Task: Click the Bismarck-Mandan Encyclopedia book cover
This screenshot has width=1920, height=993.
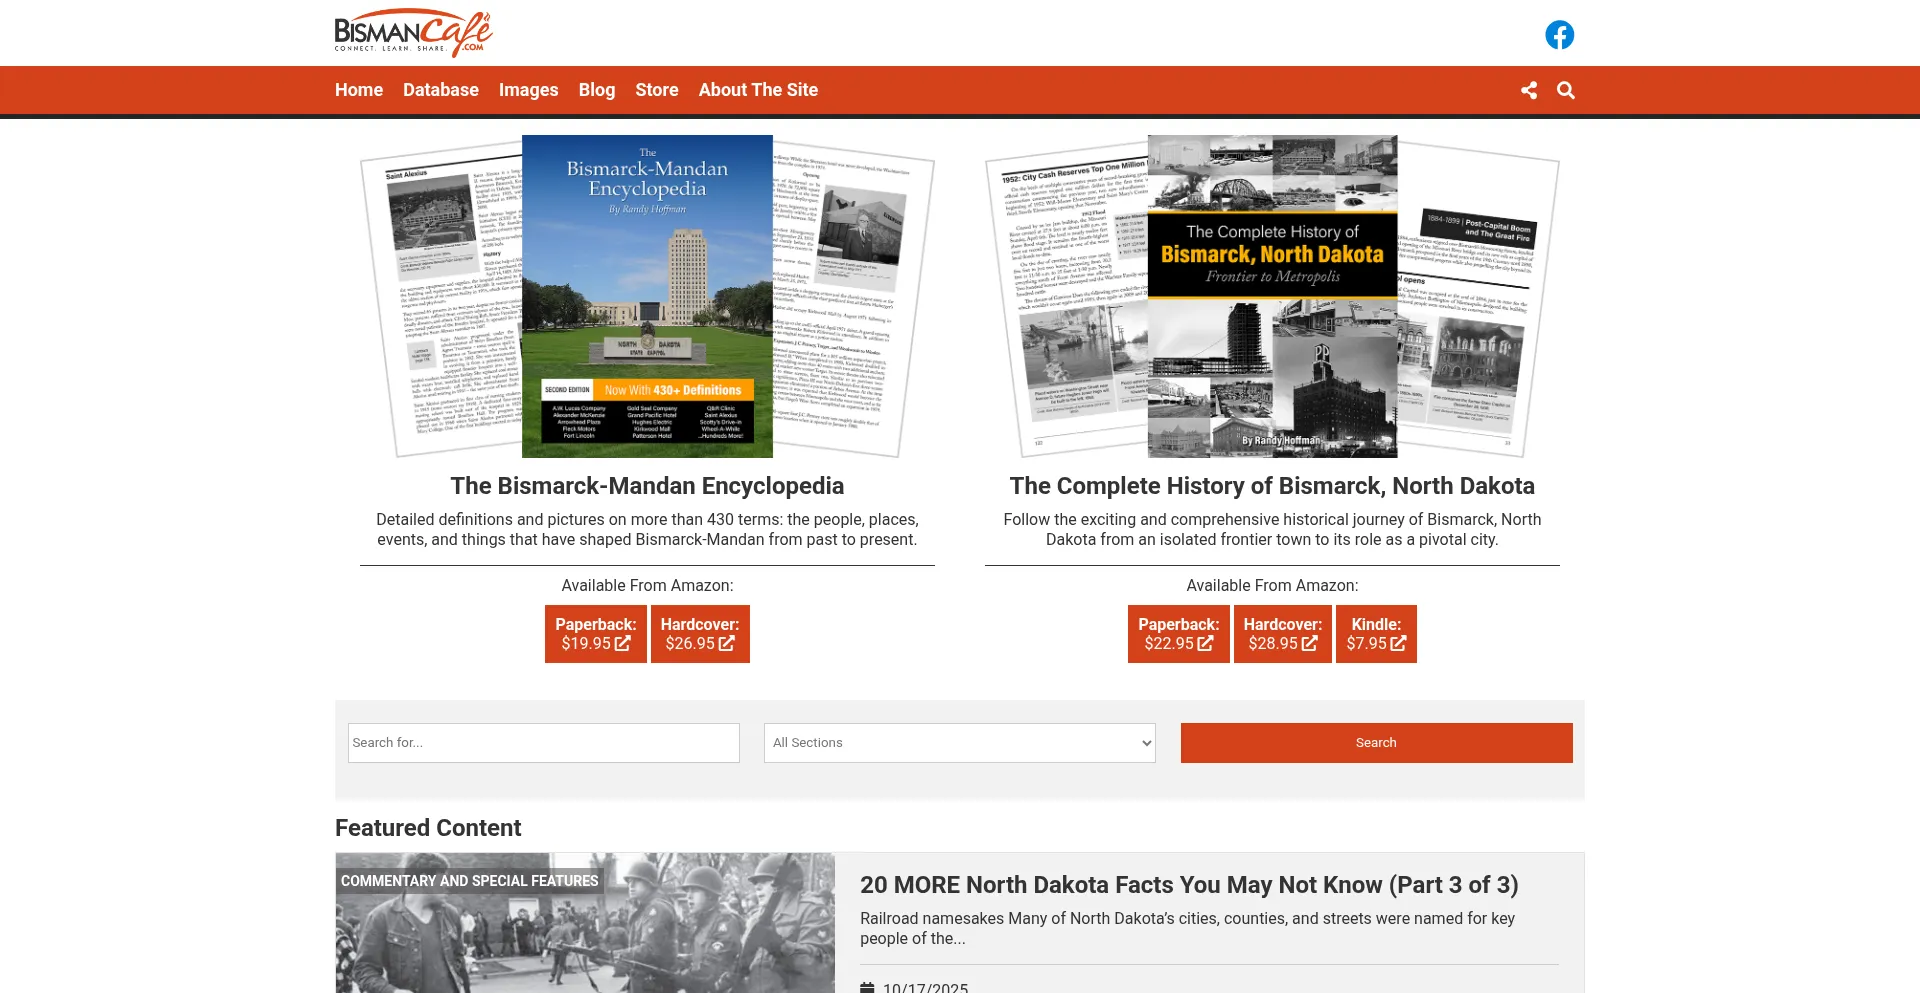Action: tap(647, 296)
